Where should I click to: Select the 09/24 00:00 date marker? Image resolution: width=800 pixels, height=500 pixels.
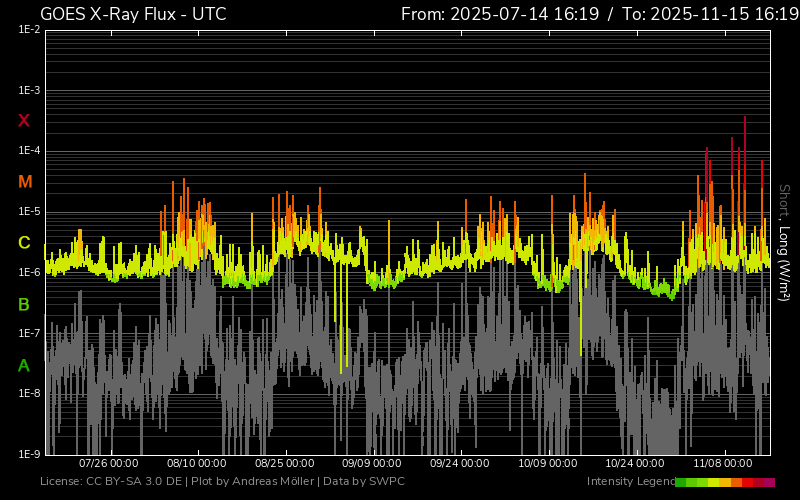coord(460,464)
